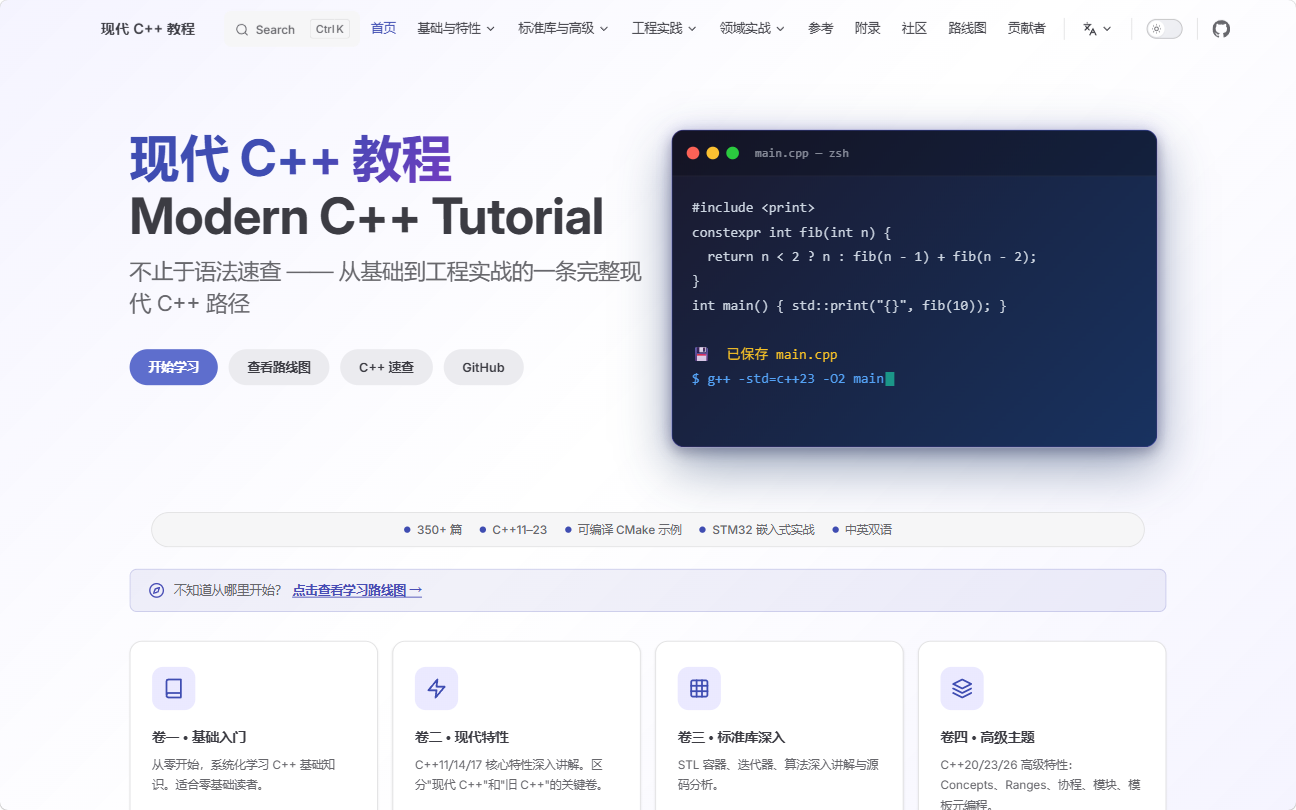Screen dimensions: 1296x810
Task: Open the 卷四 • 高级主题 card title
Action: click(988, 737)
